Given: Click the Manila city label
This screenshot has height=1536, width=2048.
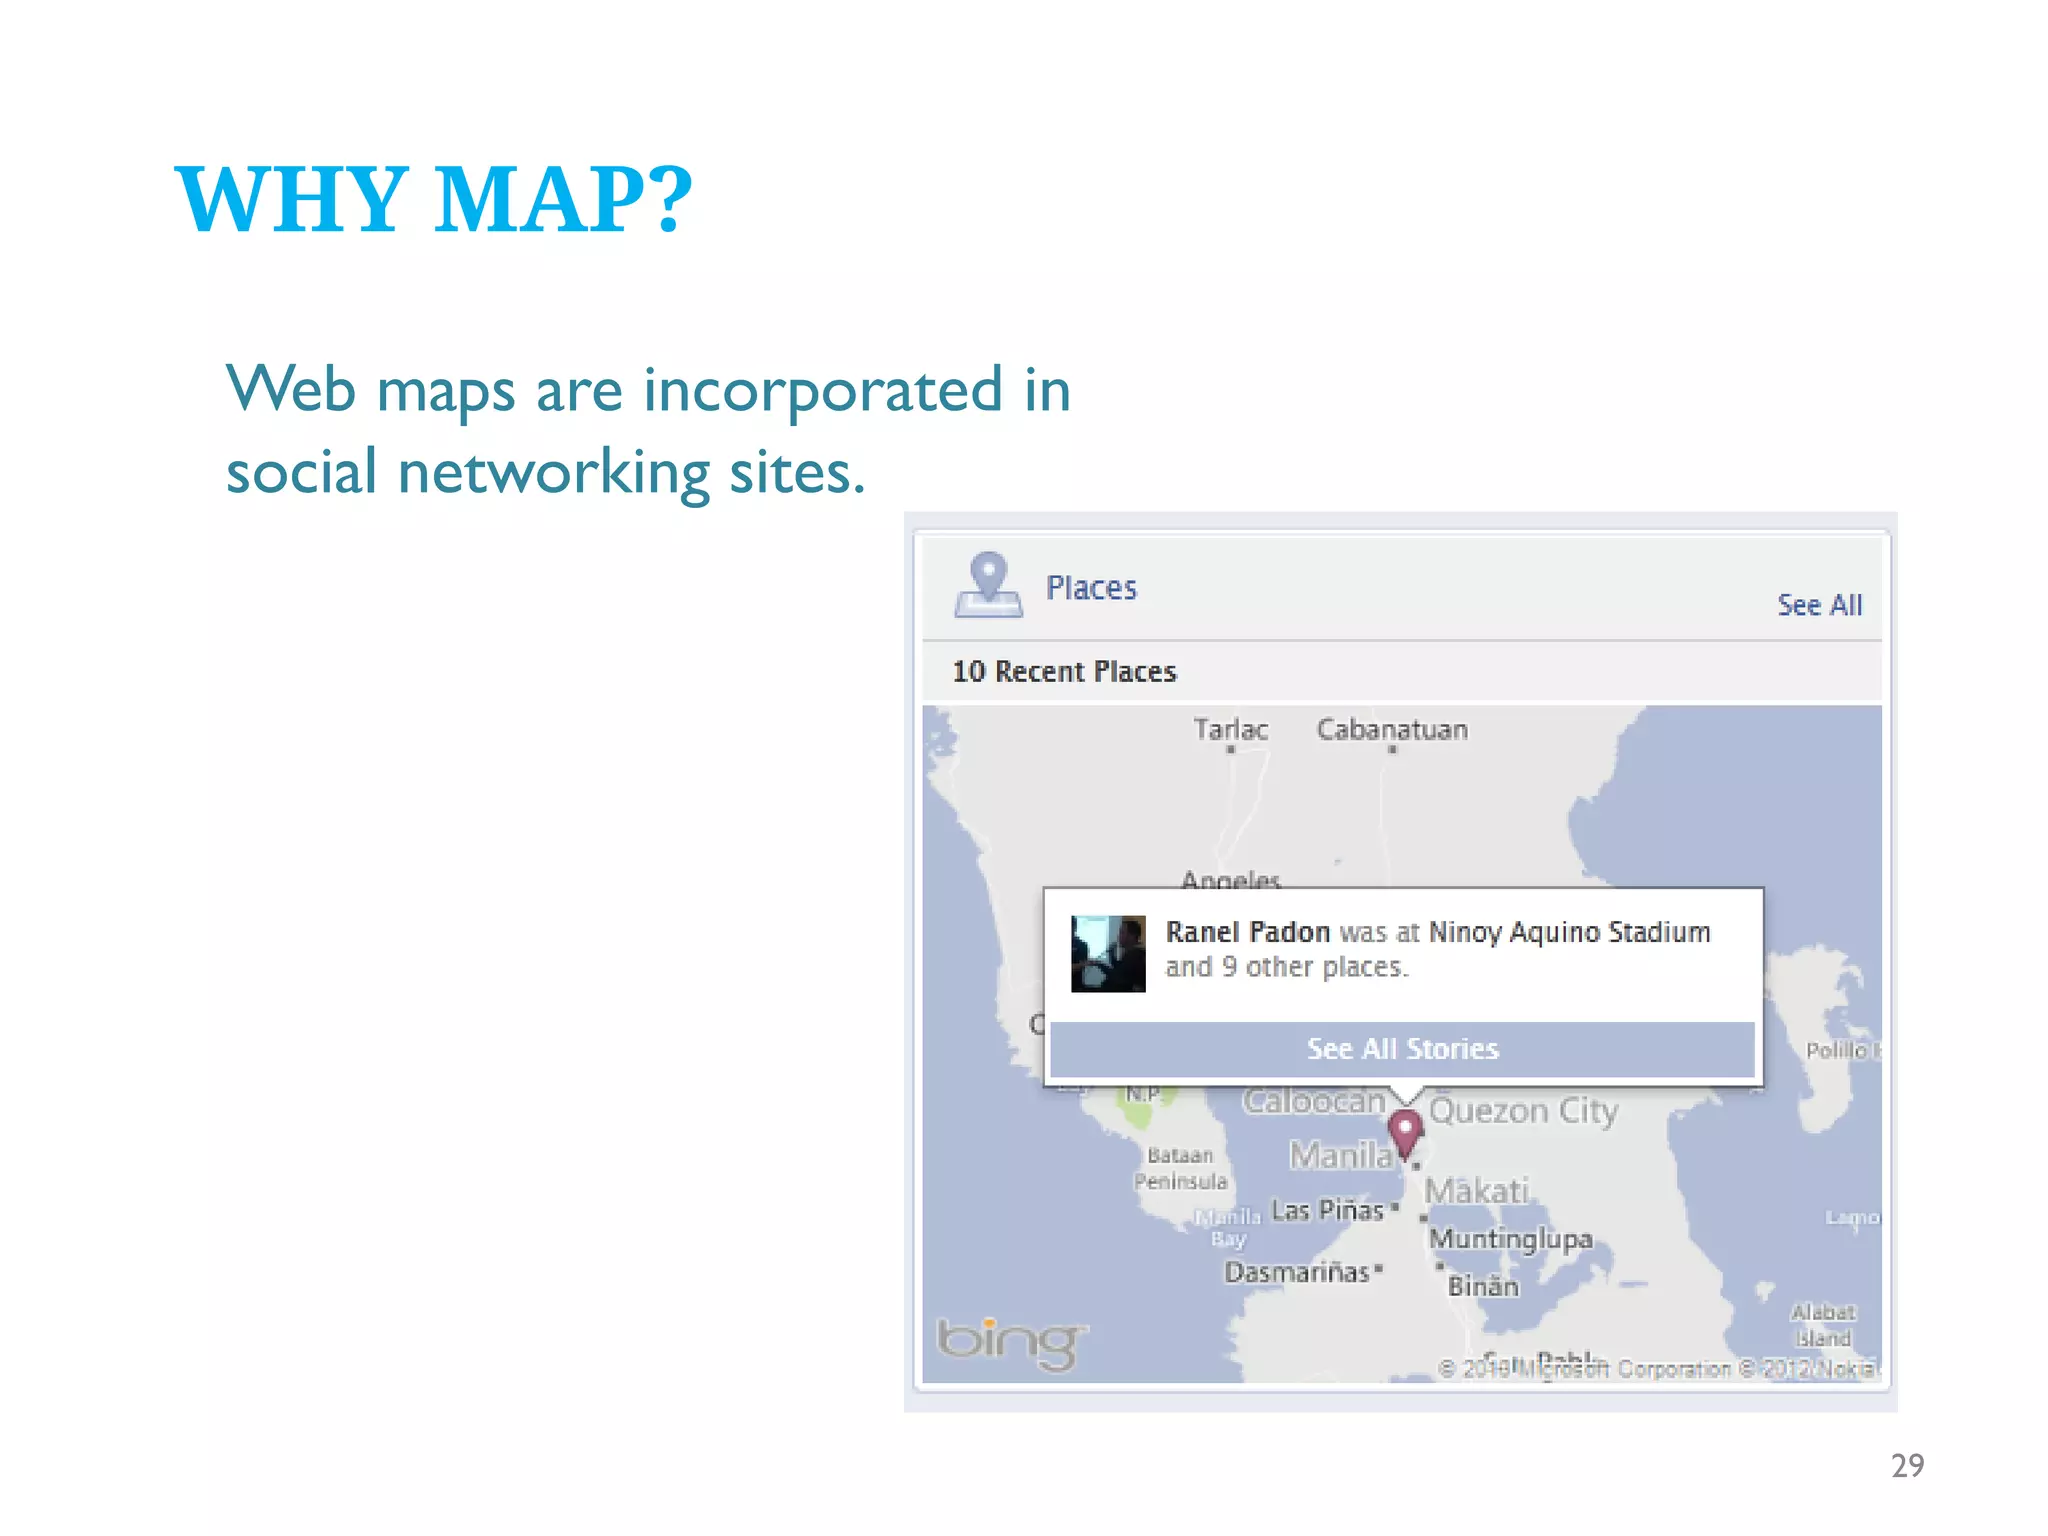Looking at the screenshot, I should 1341,1155.
